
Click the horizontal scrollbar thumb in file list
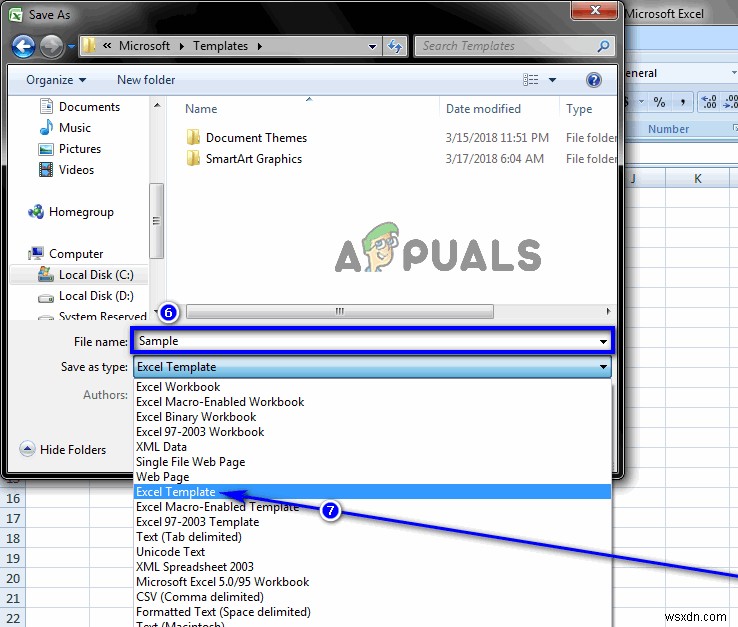[340, 311]
